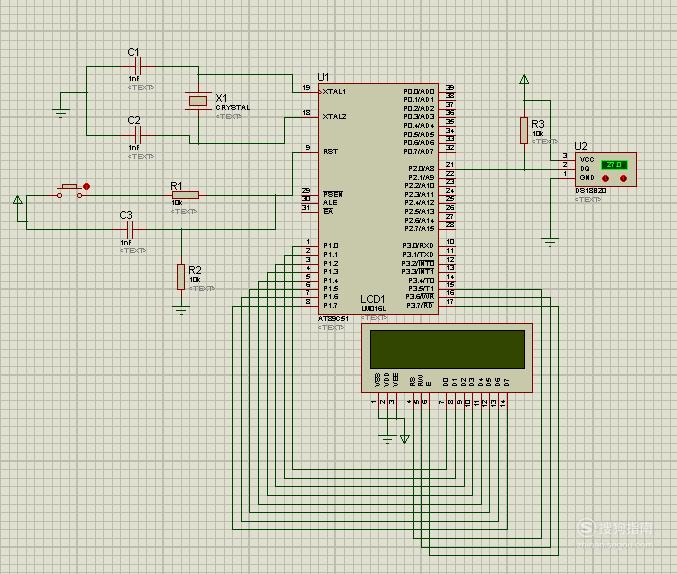This screenshot has height=574, width=677.
Task: Select the C2 capacitor symbol
Action: coord(138,135)
